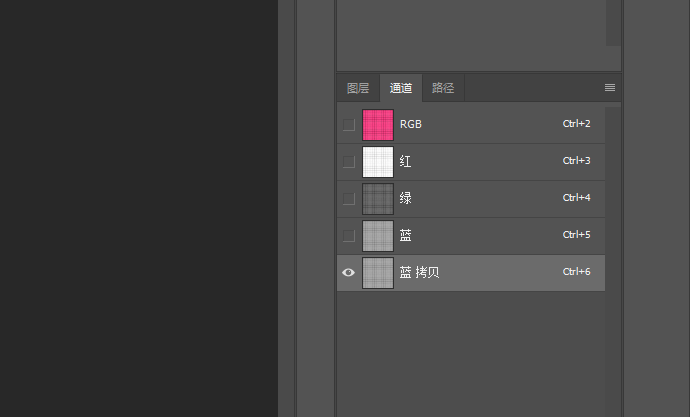
Task: Select the 红 channel name
Action: point(406,162)
